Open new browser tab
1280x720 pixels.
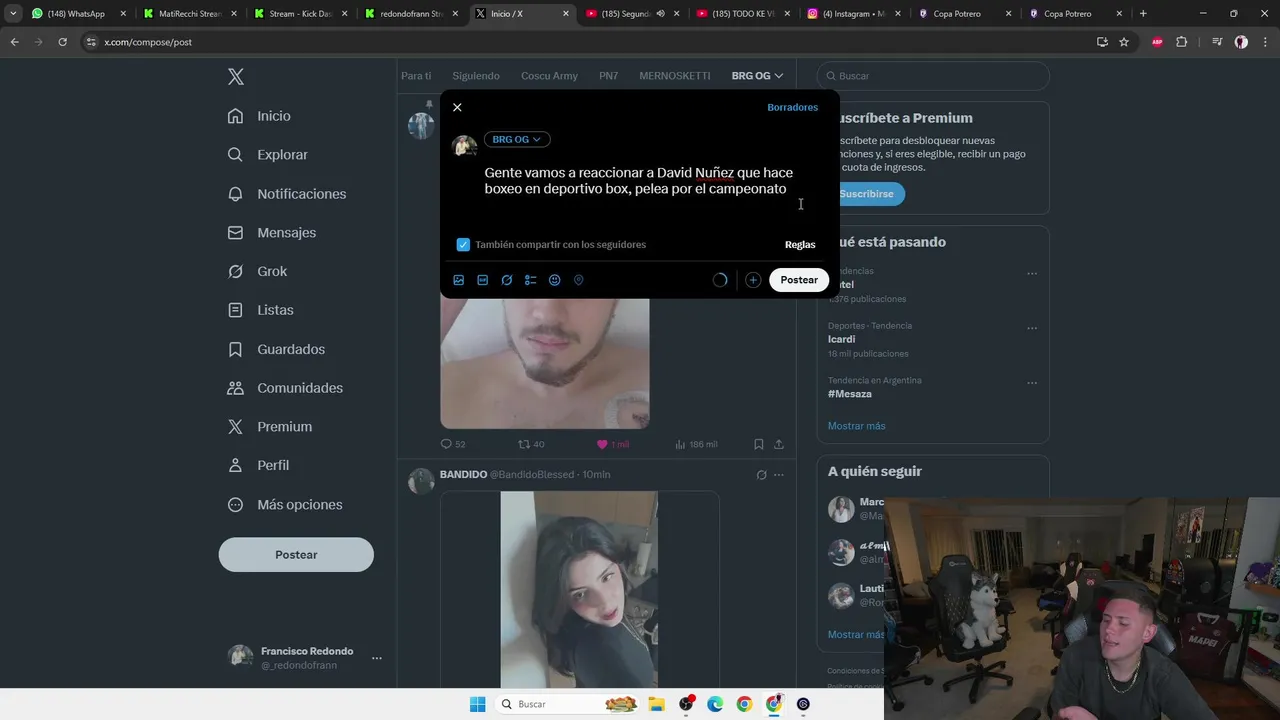[x=1143, y=14]
